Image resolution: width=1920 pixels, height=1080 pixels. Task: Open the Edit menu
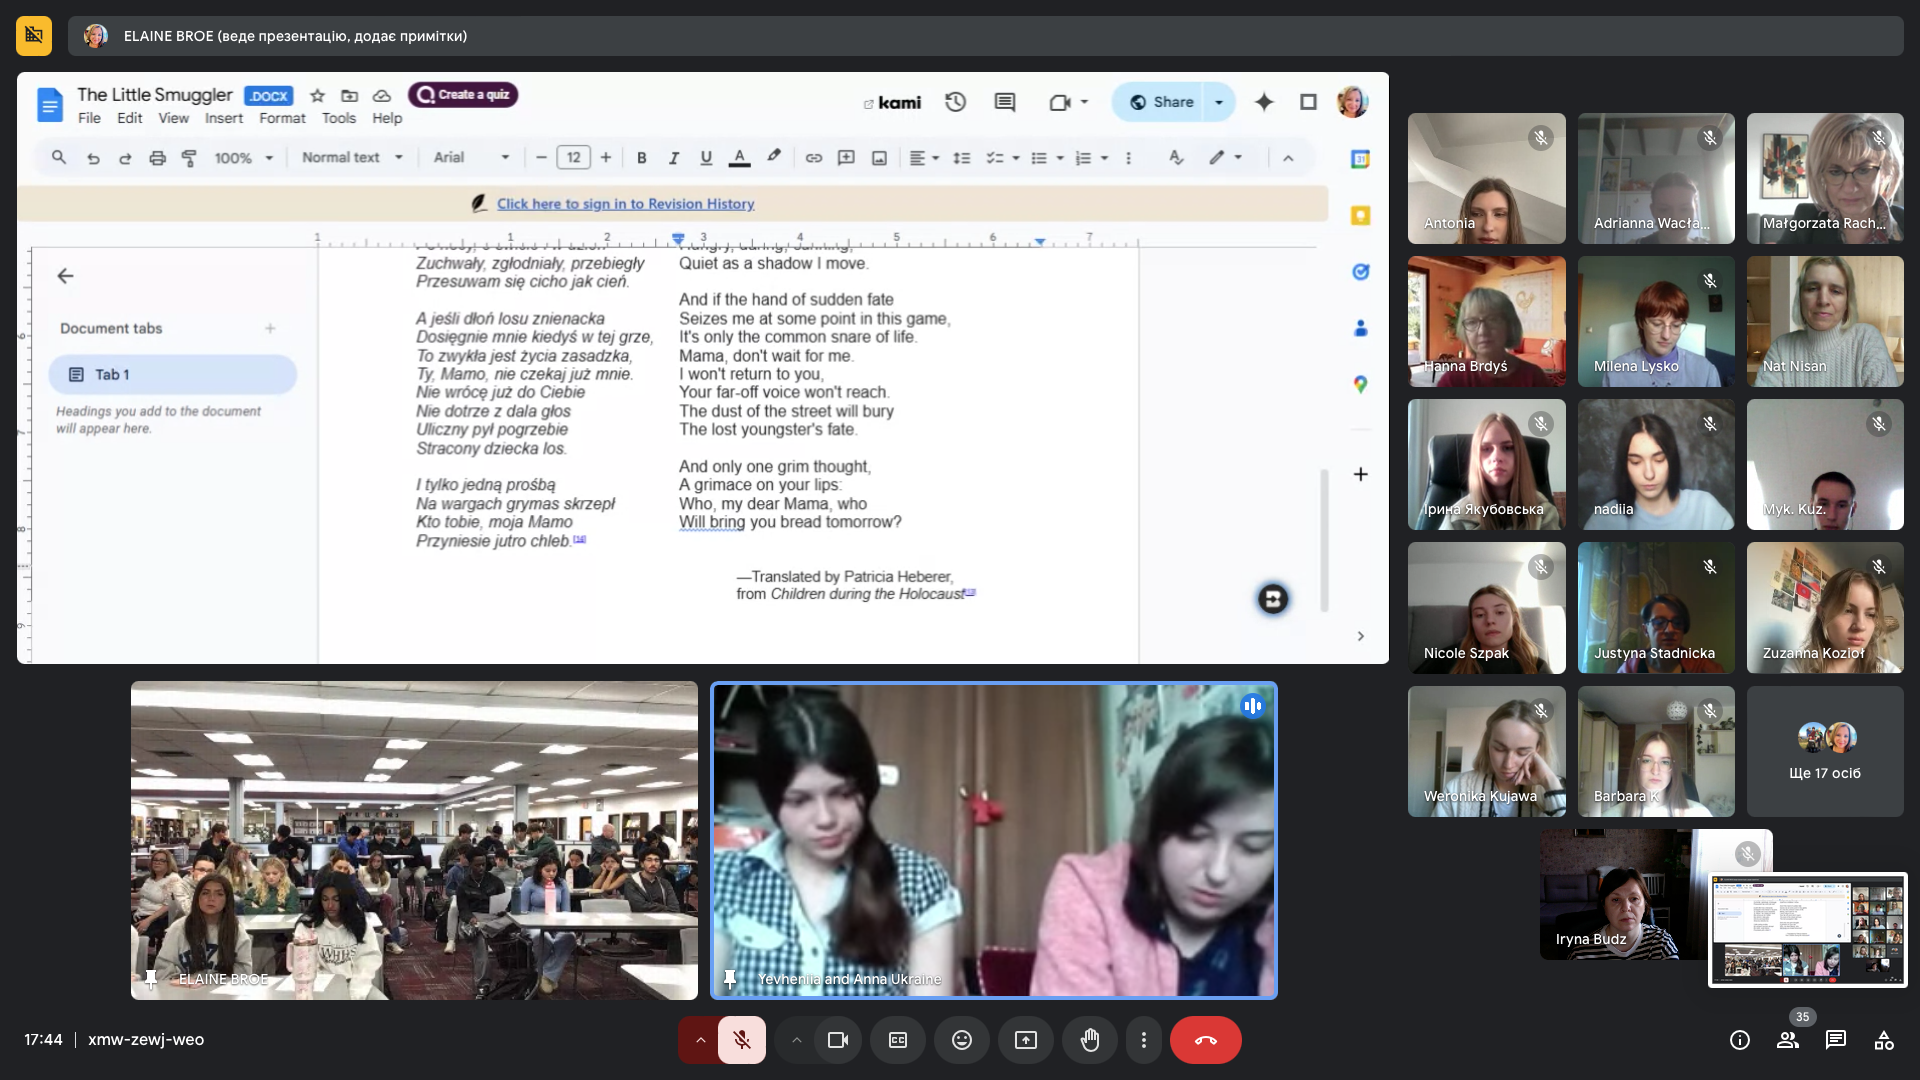(x=129, y=118)
